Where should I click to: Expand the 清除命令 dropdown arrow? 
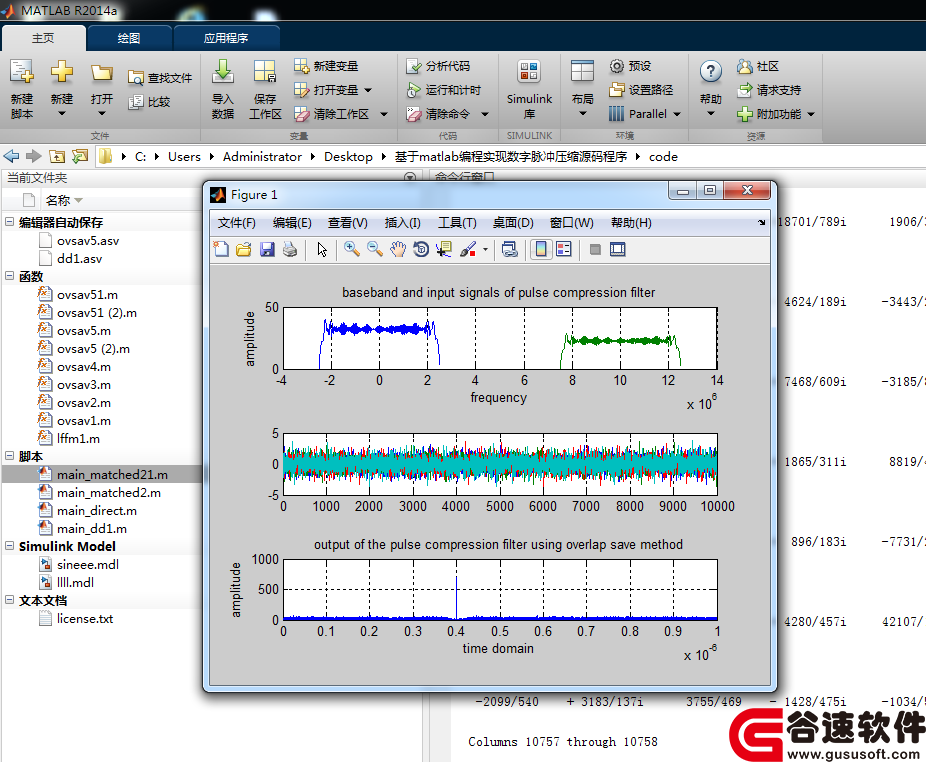[485, 114]
